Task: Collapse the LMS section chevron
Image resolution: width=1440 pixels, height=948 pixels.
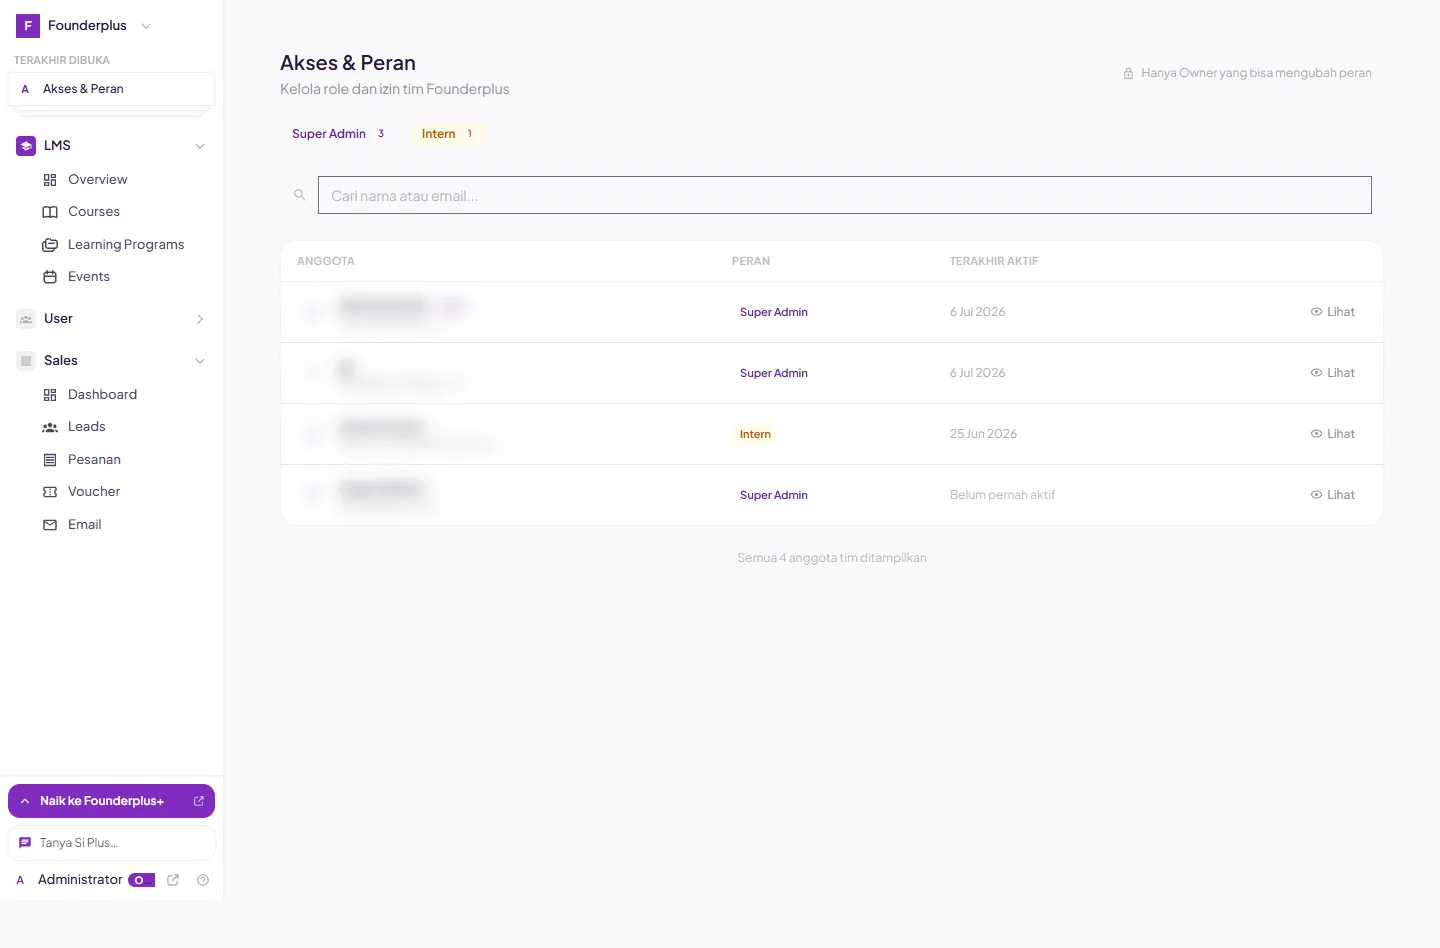Action: pyautogui.click(x=200, y=146)
